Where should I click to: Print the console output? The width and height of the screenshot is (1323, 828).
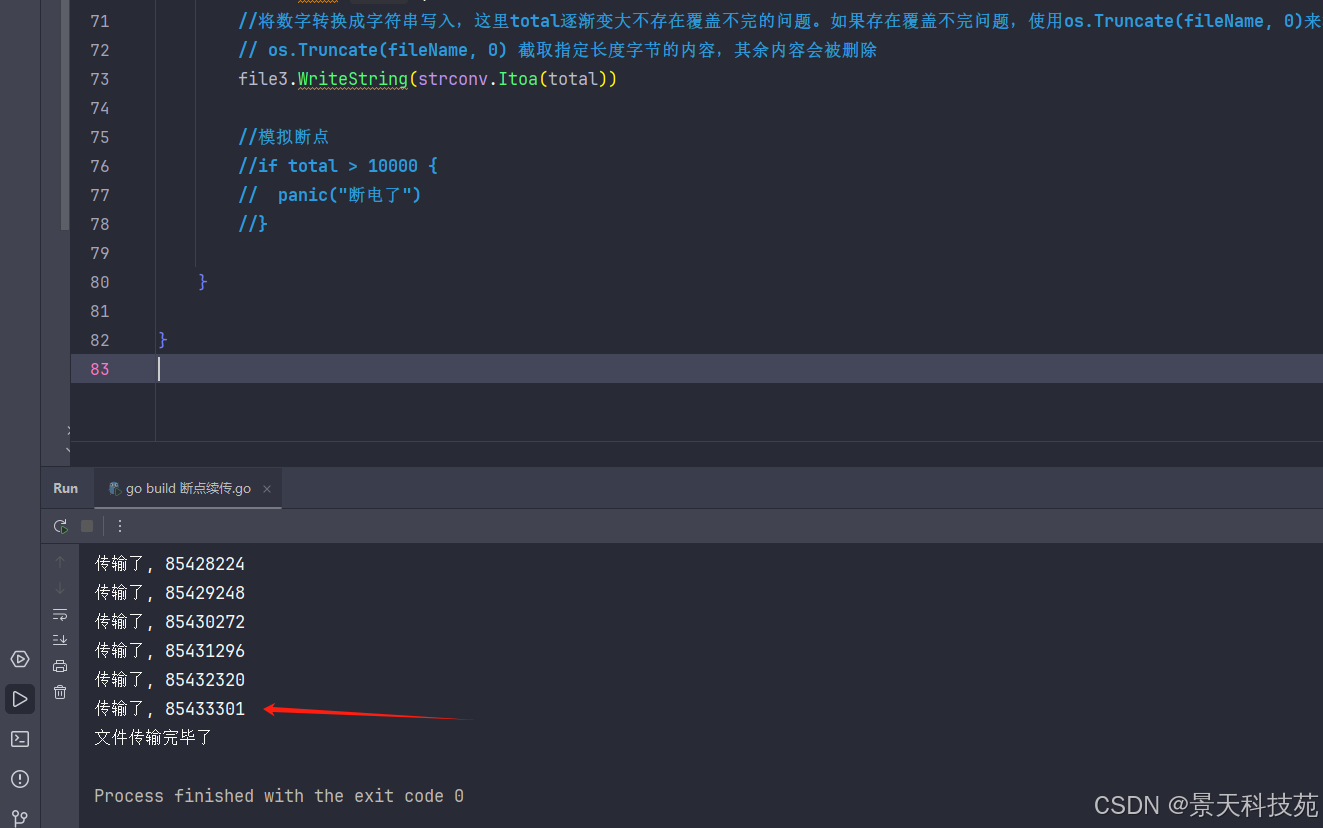click(x=60, y=666)
